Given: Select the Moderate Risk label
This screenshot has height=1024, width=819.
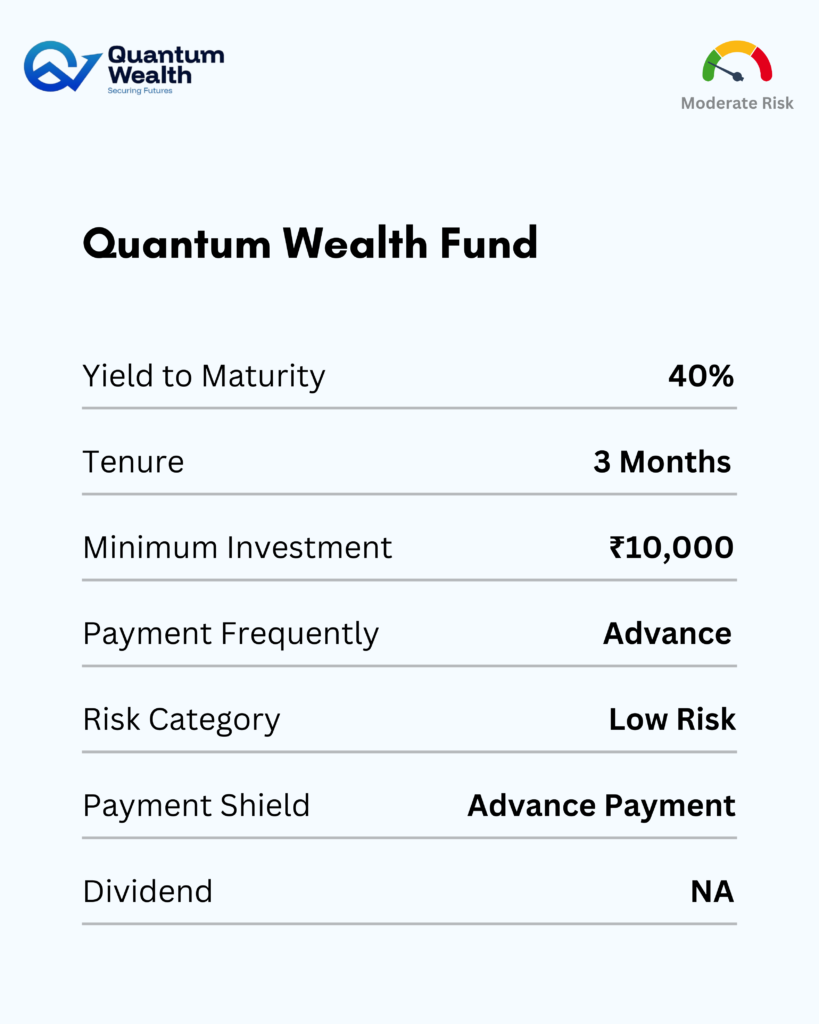Looking at the screenshot, I should (x=737, y=103).
